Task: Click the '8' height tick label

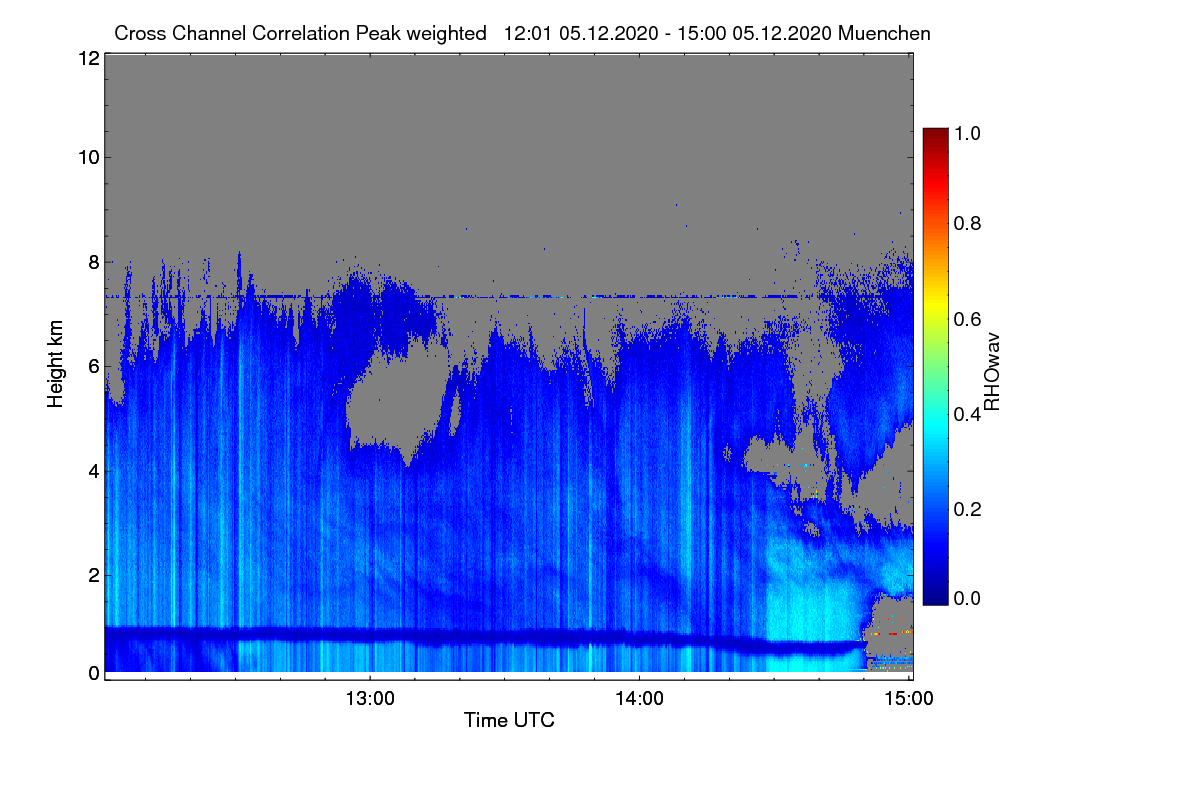Action: 93,262
